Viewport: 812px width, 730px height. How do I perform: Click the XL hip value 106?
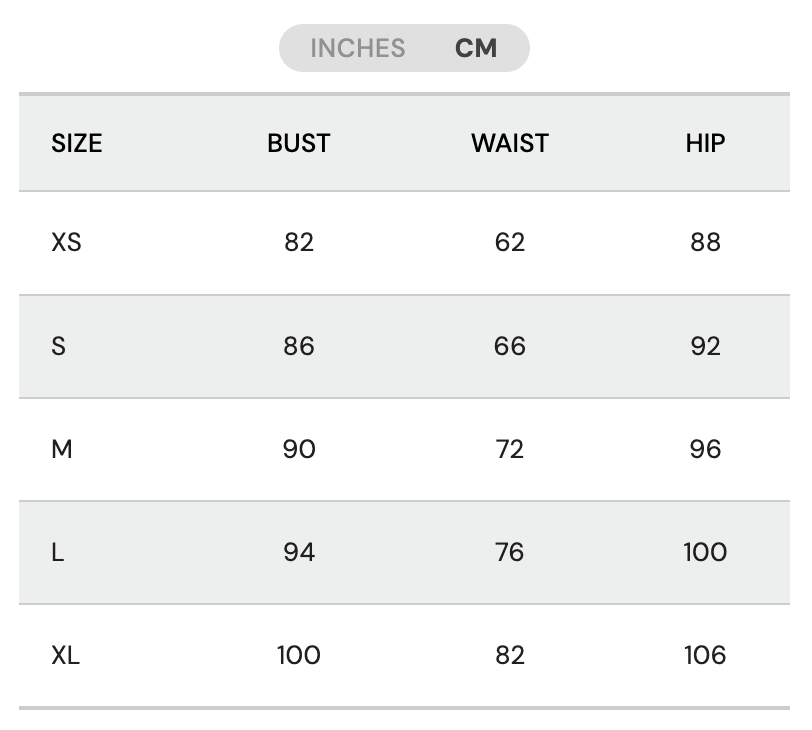705,655
